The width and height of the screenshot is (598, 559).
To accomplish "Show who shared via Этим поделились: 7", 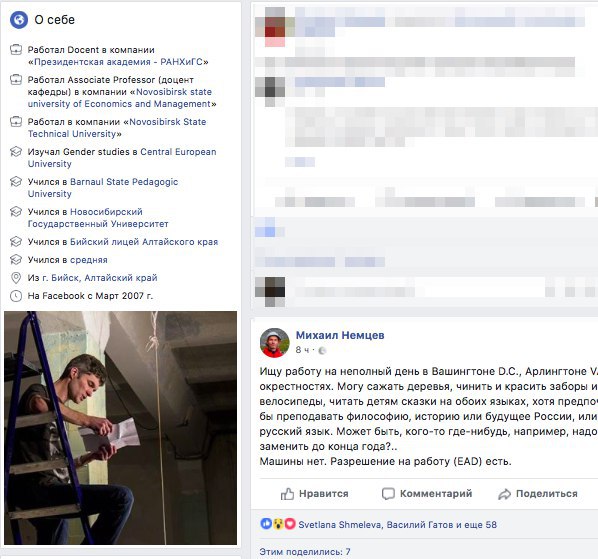I will point(305,552).
